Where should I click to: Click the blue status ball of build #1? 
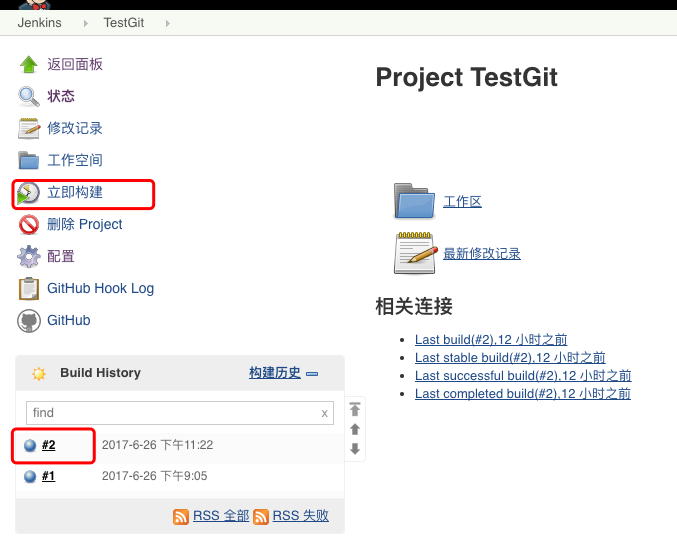tap(30, 476)
